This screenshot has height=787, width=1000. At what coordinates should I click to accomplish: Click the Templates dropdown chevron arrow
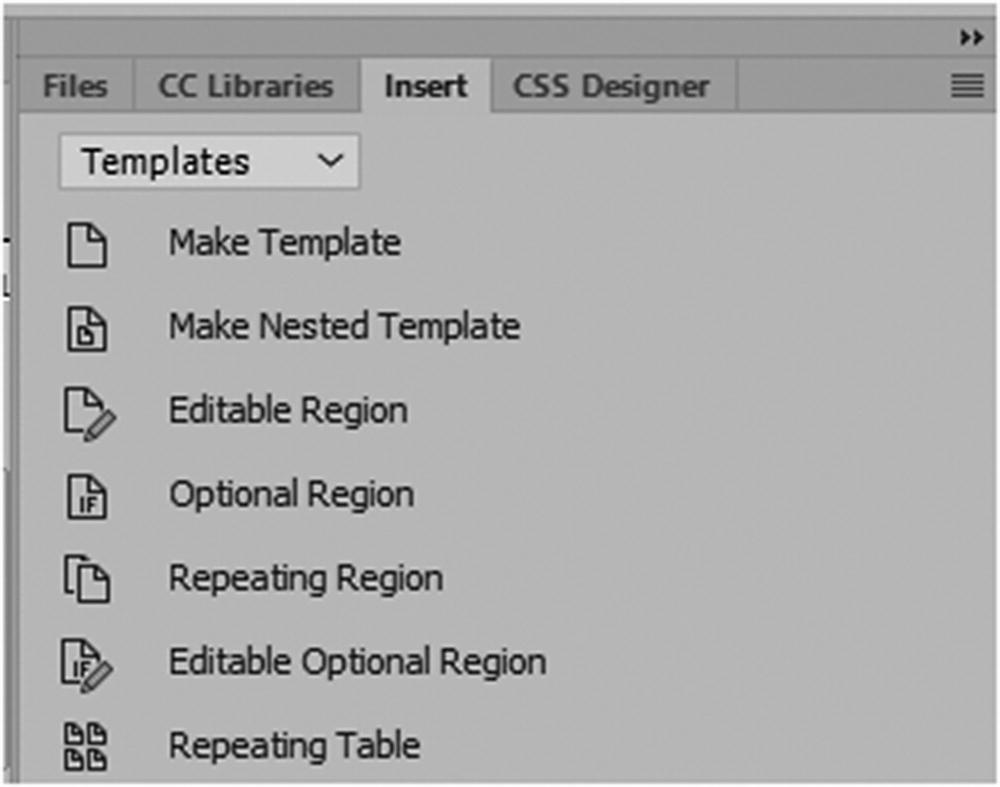click(329, 162)
